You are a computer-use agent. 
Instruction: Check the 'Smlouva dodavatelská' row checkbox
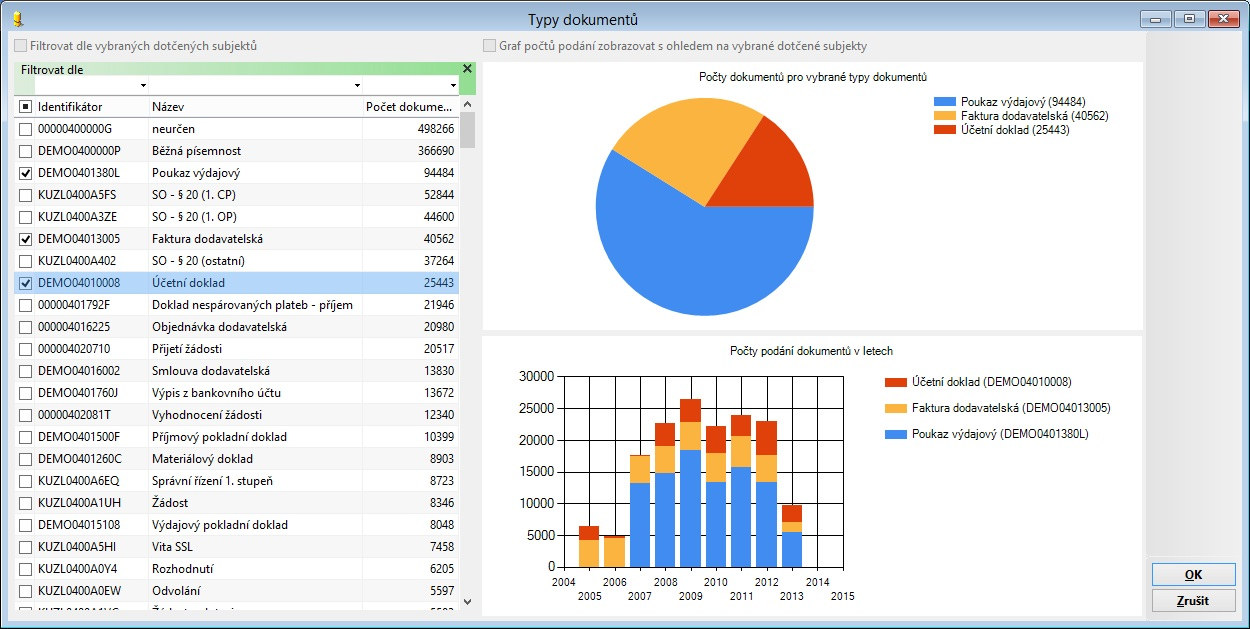(x=25, y=371)
